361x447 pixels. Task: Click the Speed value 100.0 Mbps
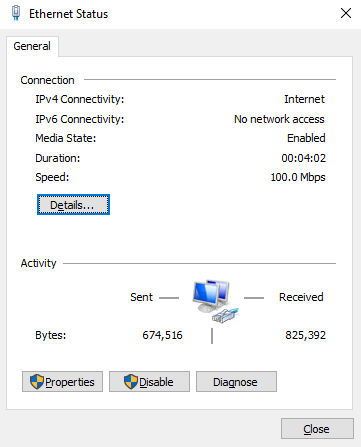tap(298, 177)
